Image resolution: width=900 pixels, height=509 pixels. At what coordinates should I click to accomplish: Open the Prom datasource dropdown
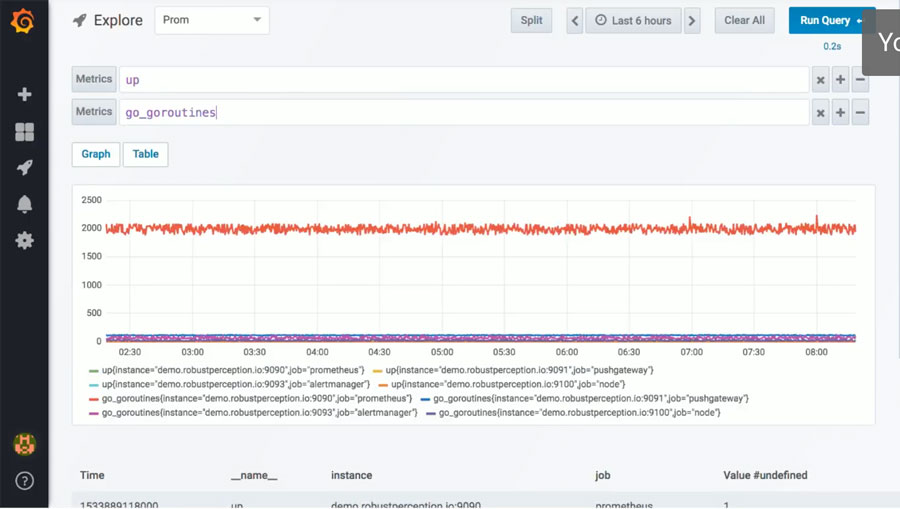point(212,20)
